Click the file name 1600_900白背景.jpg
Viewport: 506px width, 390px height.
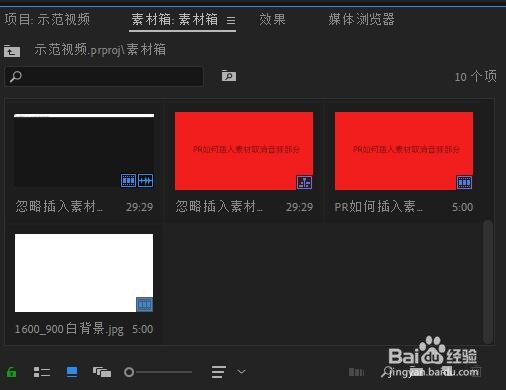(x=69, y=329)
